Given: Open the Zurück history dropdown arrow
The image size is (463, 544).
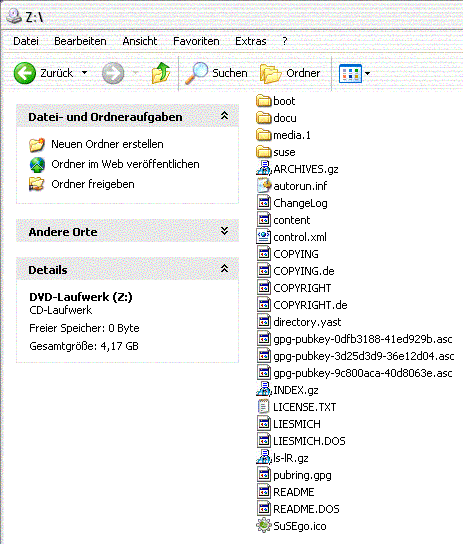Looking at the screenshot, I should 85,73.
